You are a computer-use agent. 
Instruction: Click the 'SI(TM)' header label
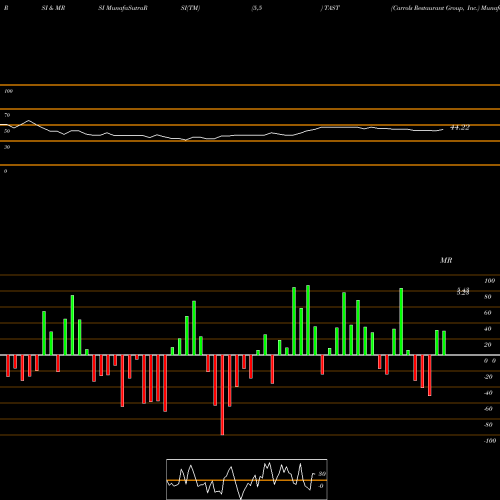pyautogui.click(x=190, y=8)
